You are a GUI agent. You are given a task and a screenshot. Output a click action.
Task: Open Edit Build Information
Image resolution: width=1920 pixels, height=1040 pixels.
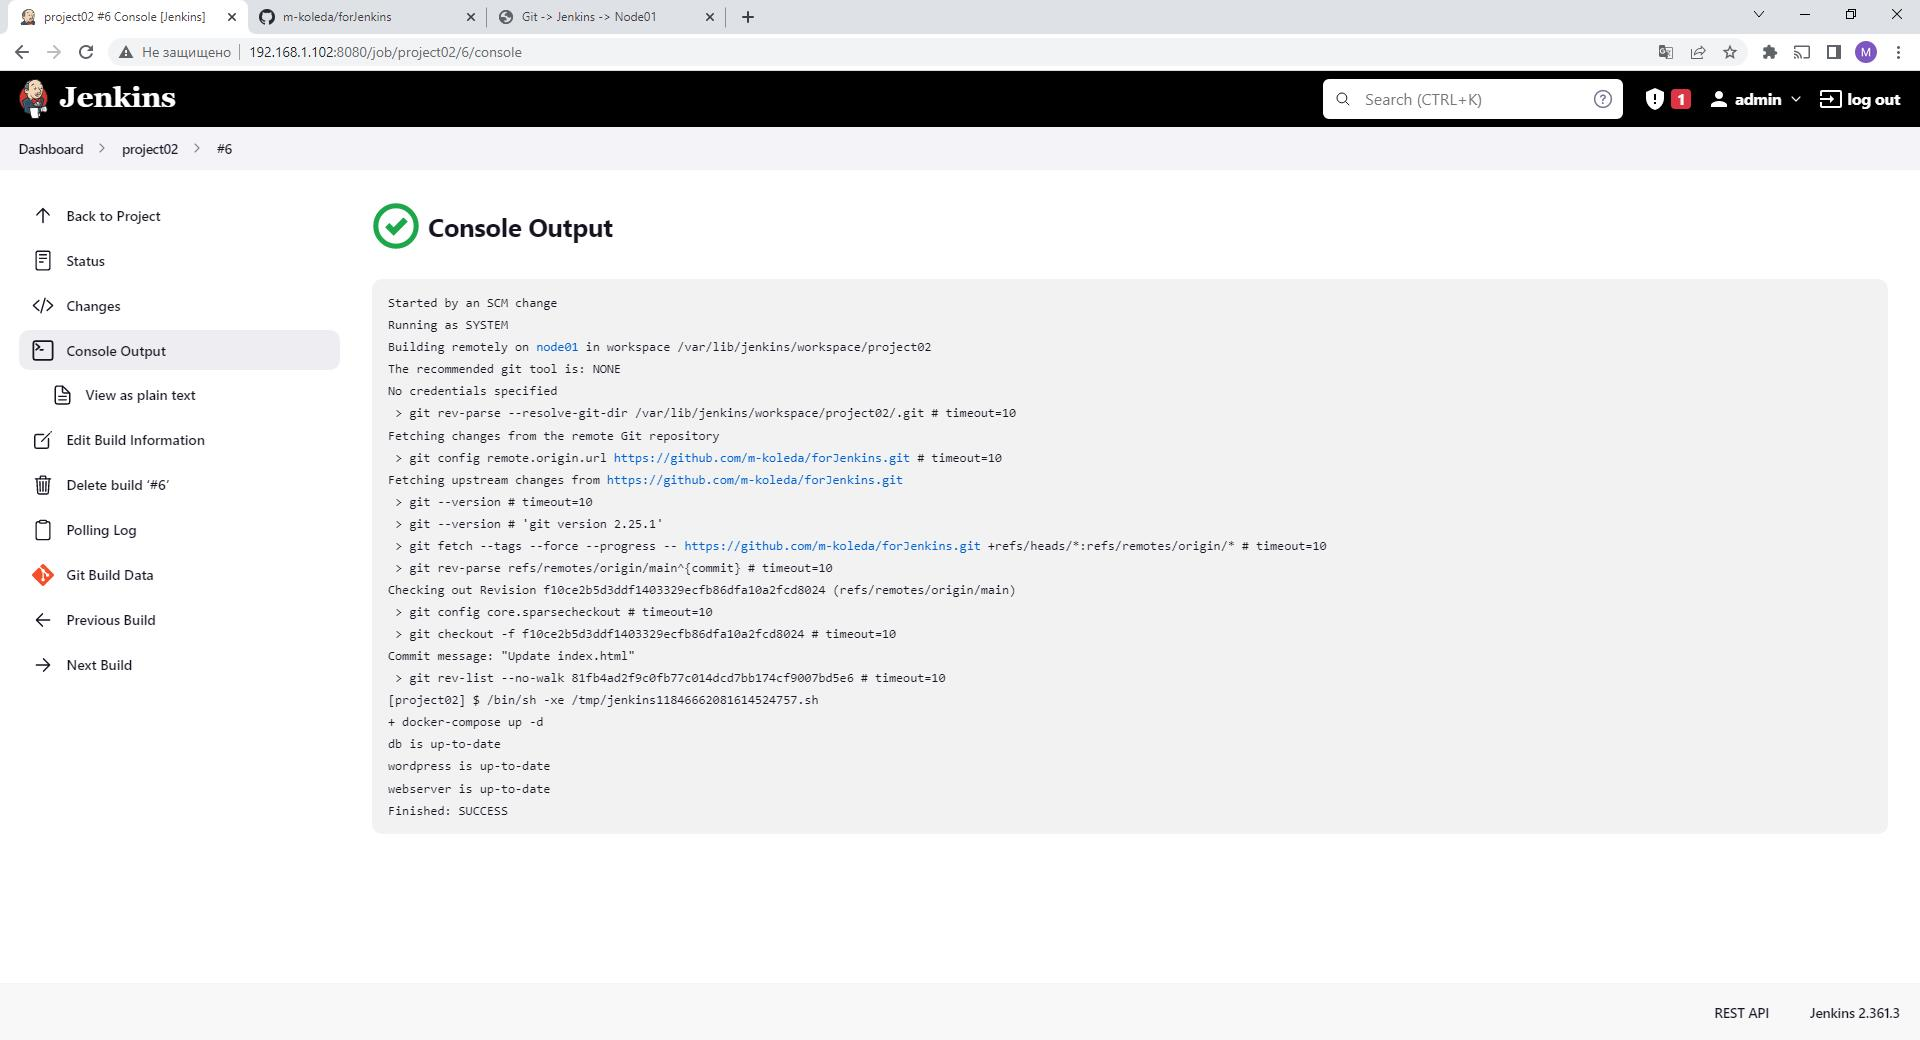[x=134, y=440]
